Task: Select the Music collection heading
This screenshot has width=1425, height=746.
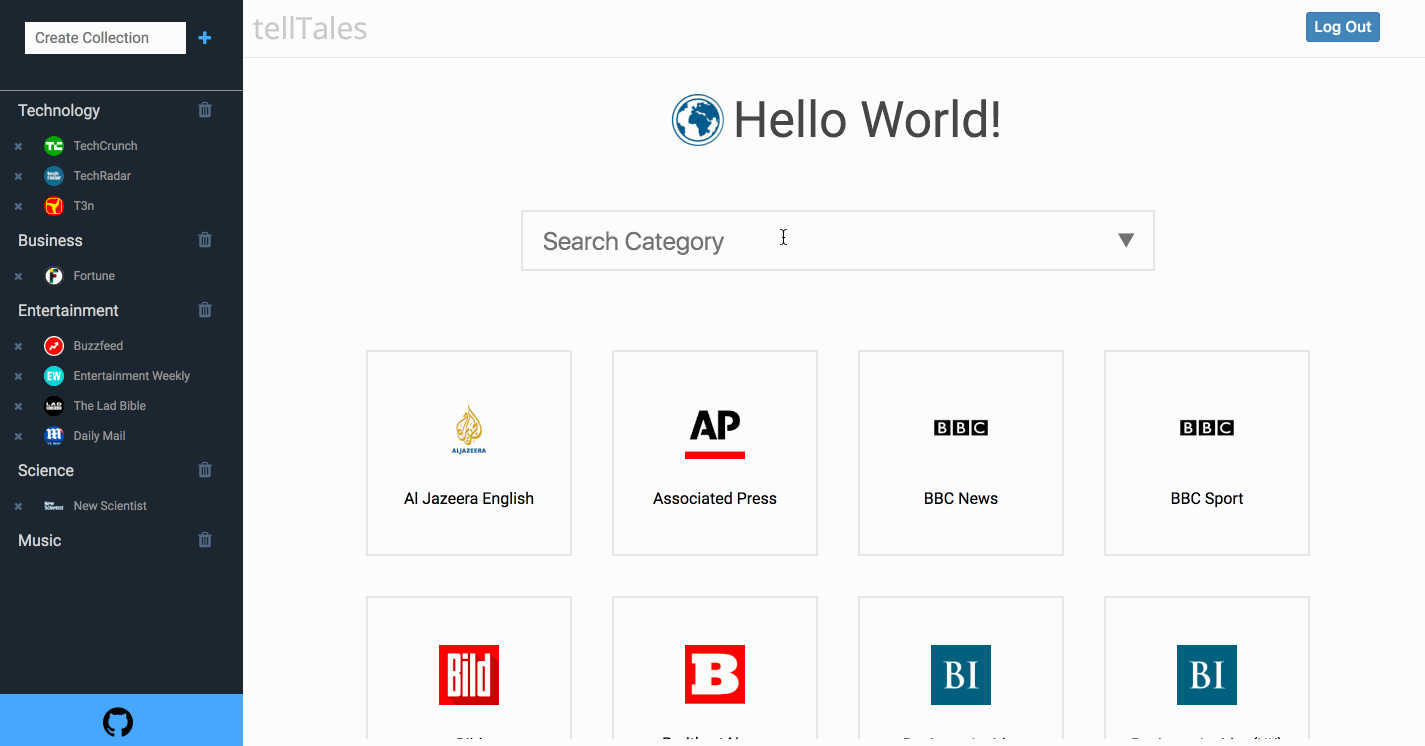Action: click(40, 540)
